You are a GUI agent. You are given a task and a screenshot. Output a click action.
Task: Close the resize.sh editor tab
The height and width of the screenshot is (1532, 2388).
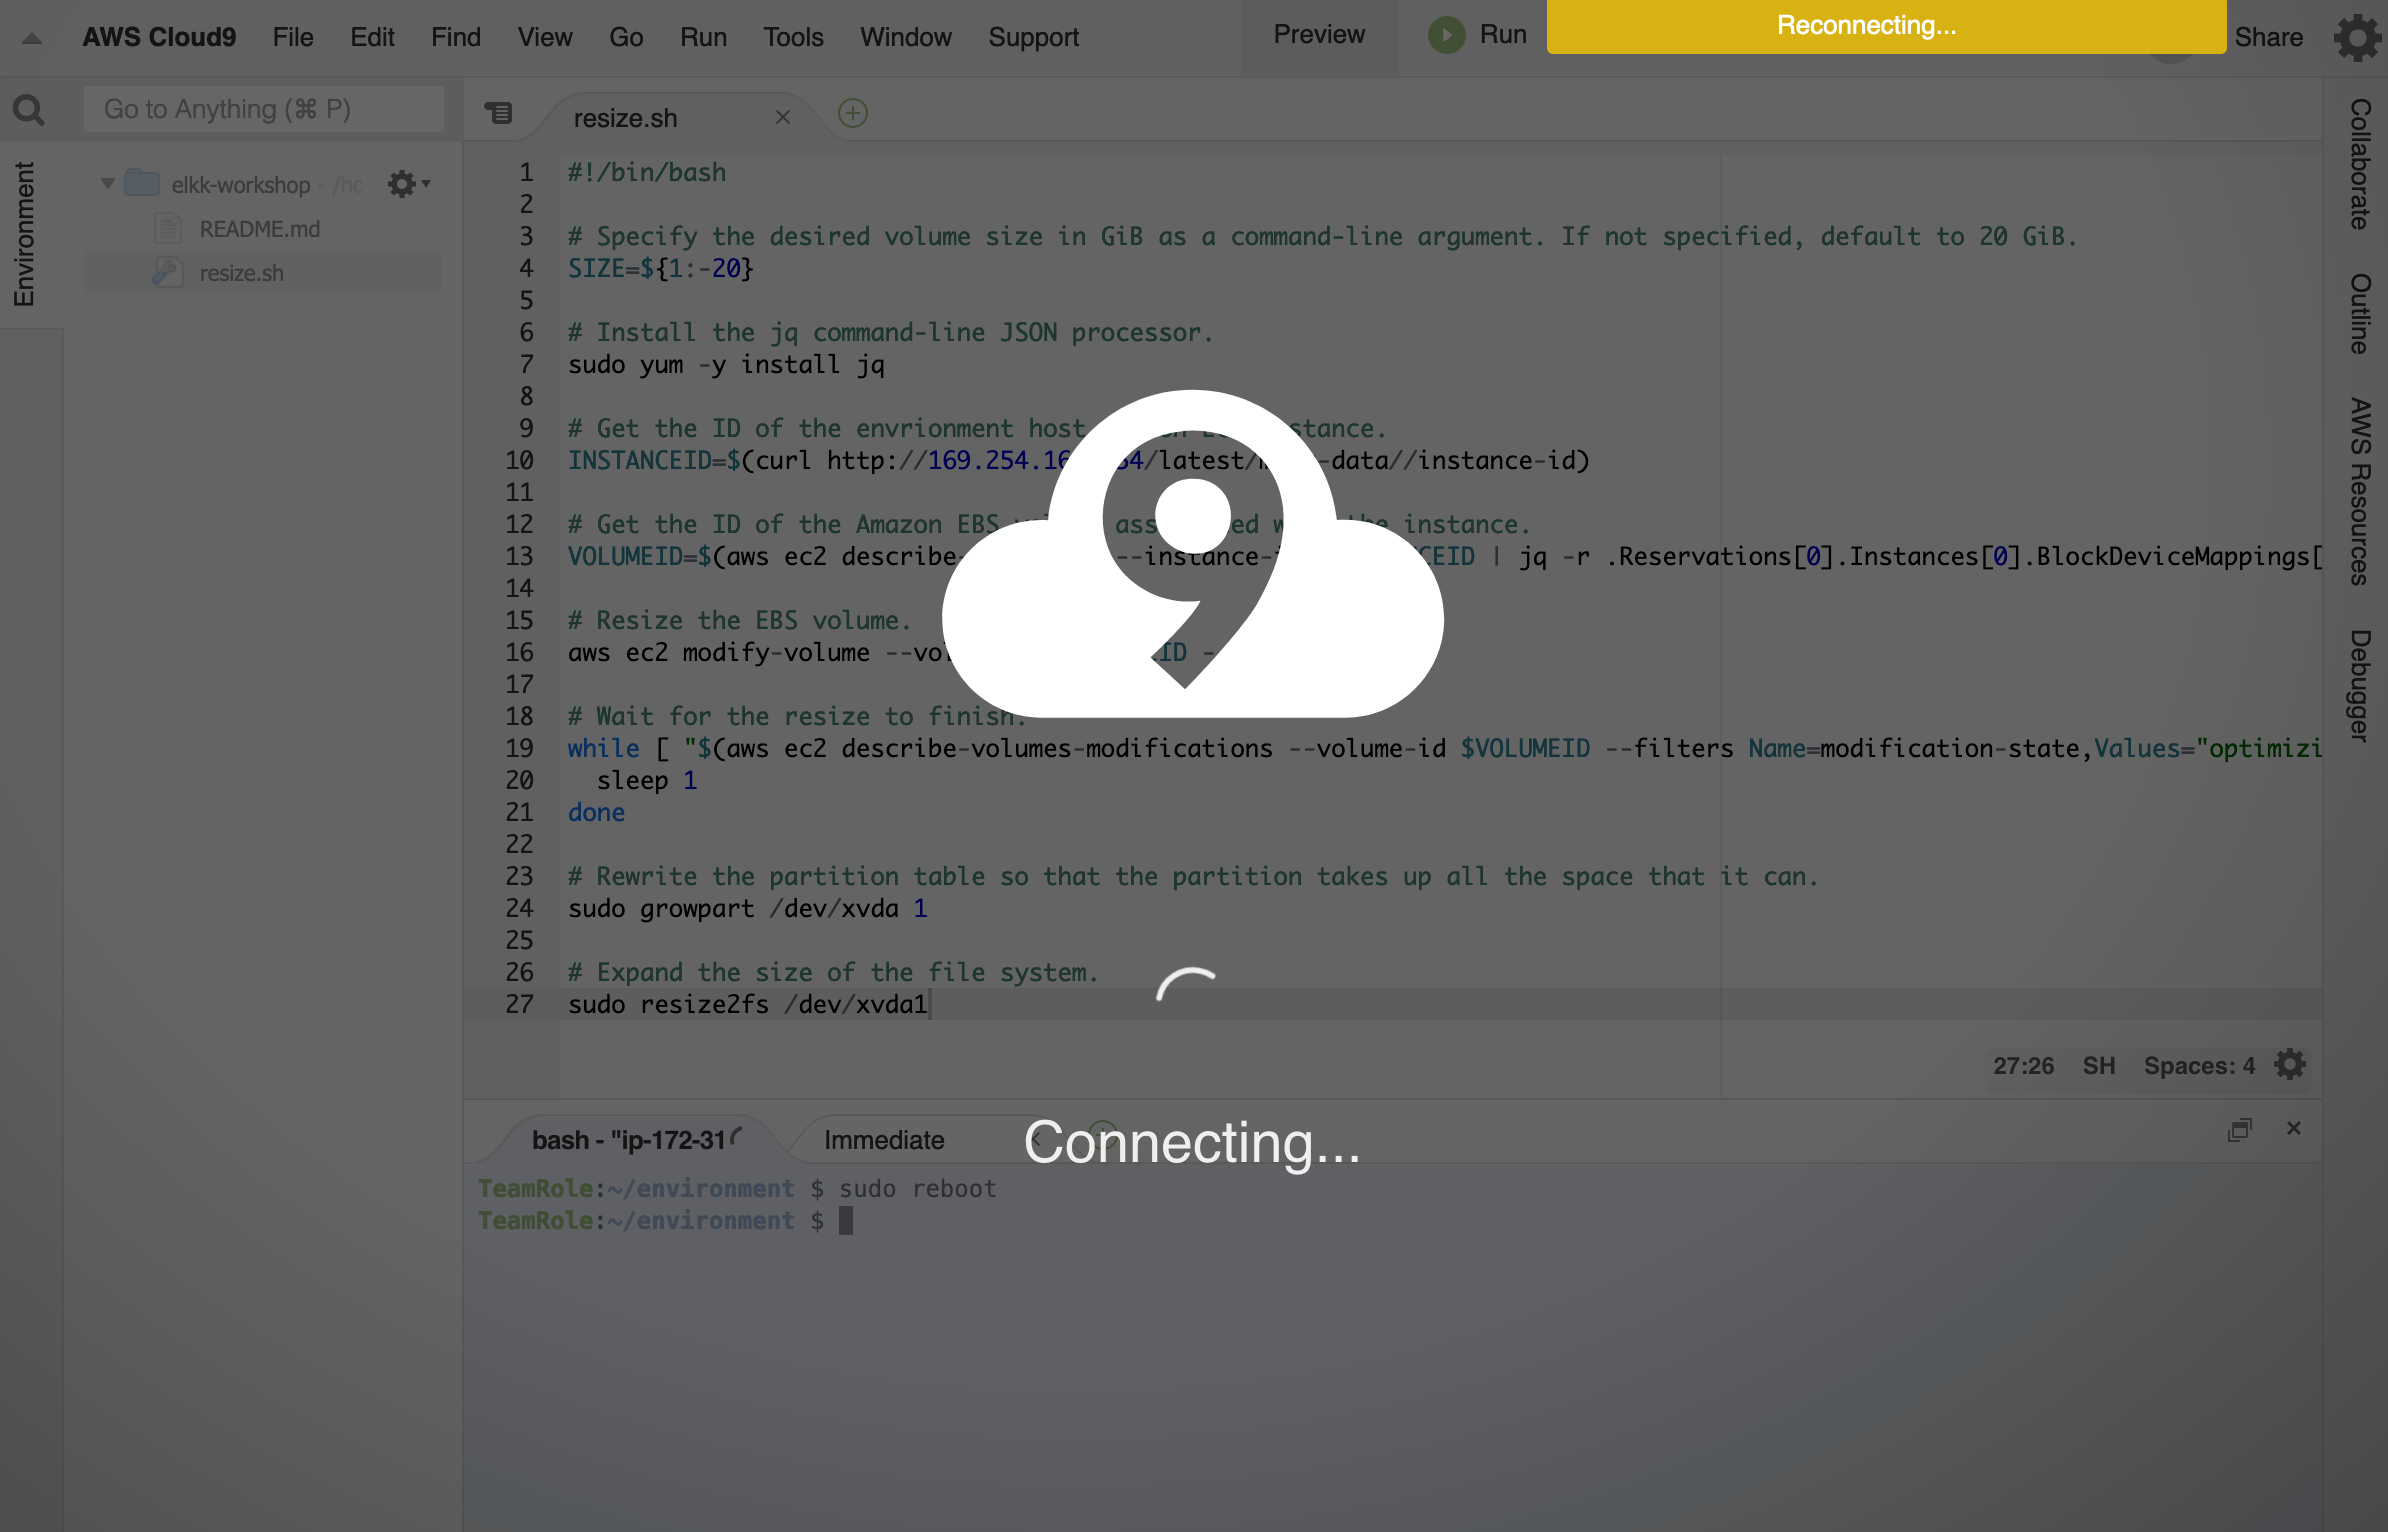point(783,117)
